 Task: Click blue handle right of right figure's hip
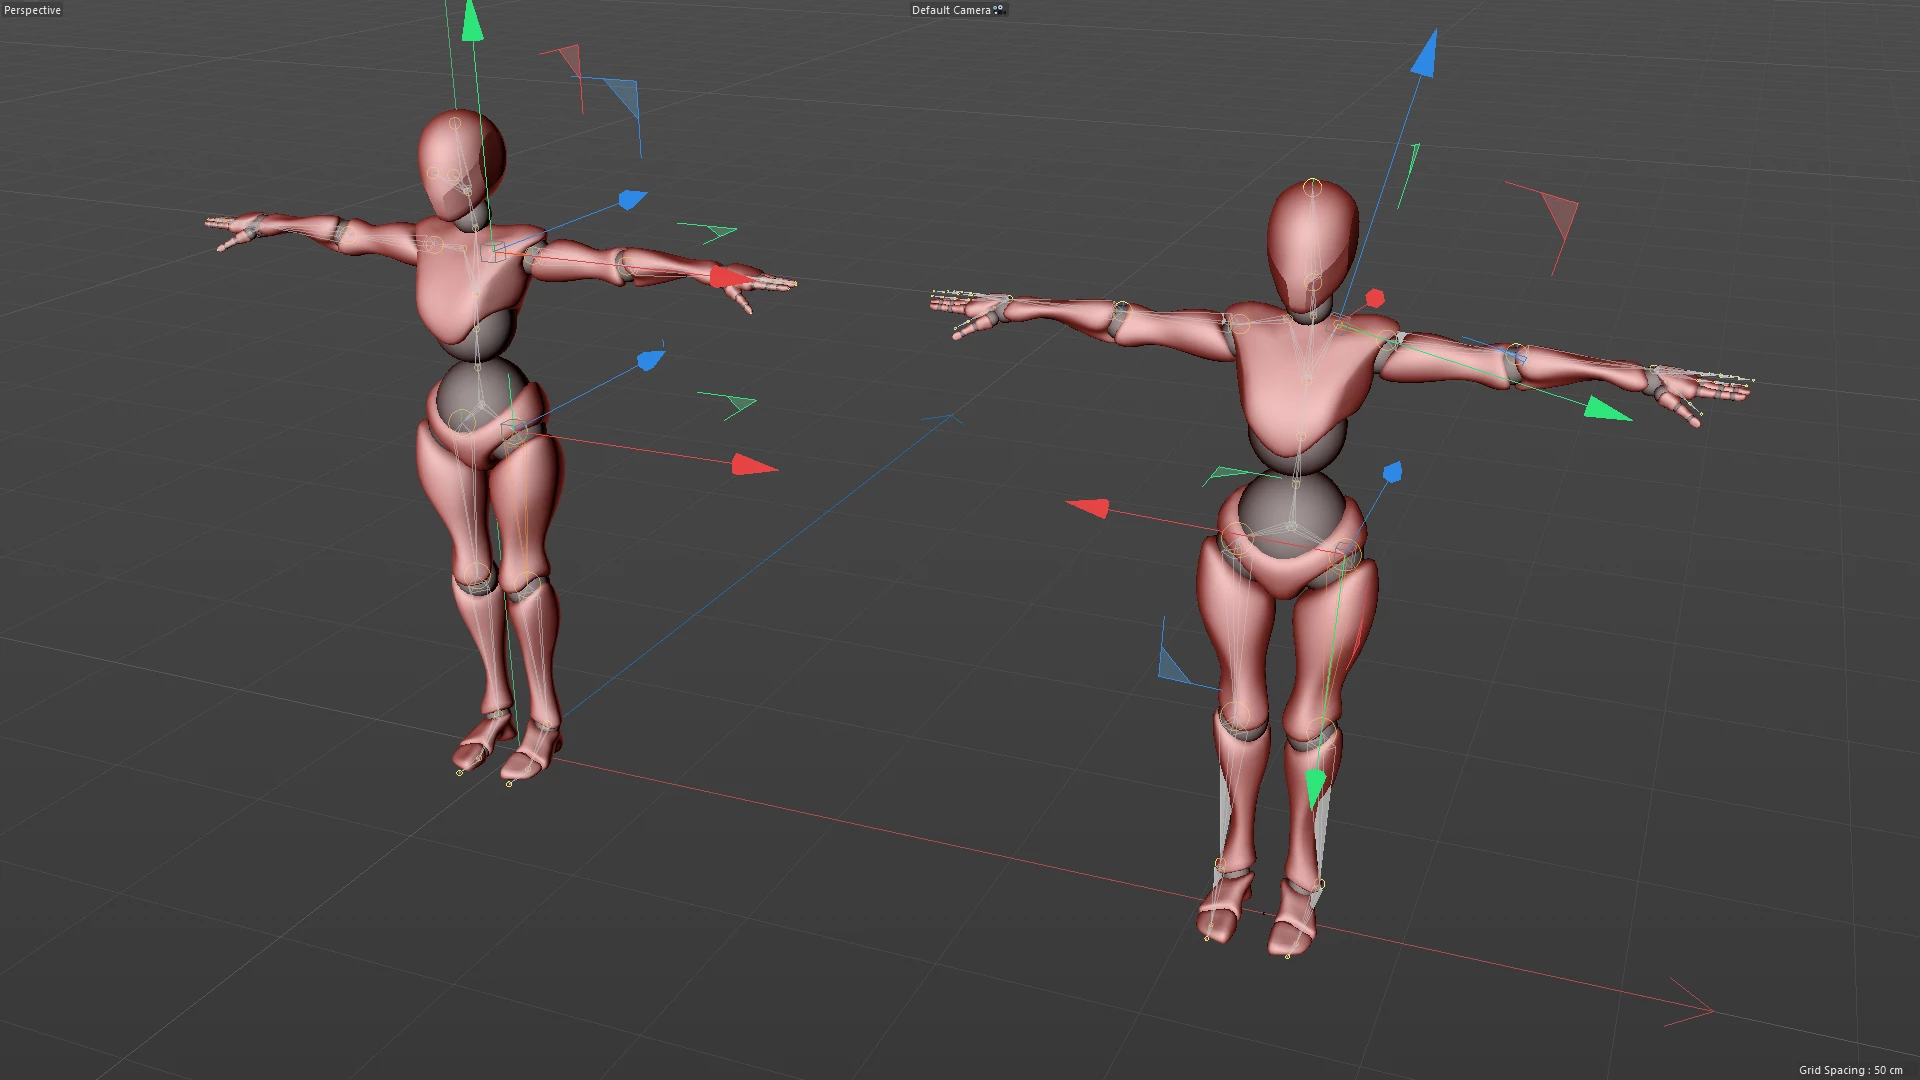pyautogui.click(x=1392, y=472)
